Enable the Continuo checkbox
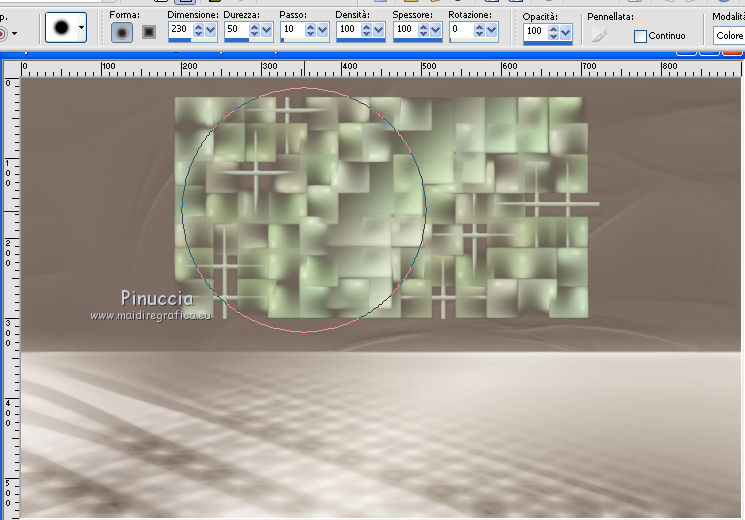Screen dimensions: 745x520 pos(640,36)
